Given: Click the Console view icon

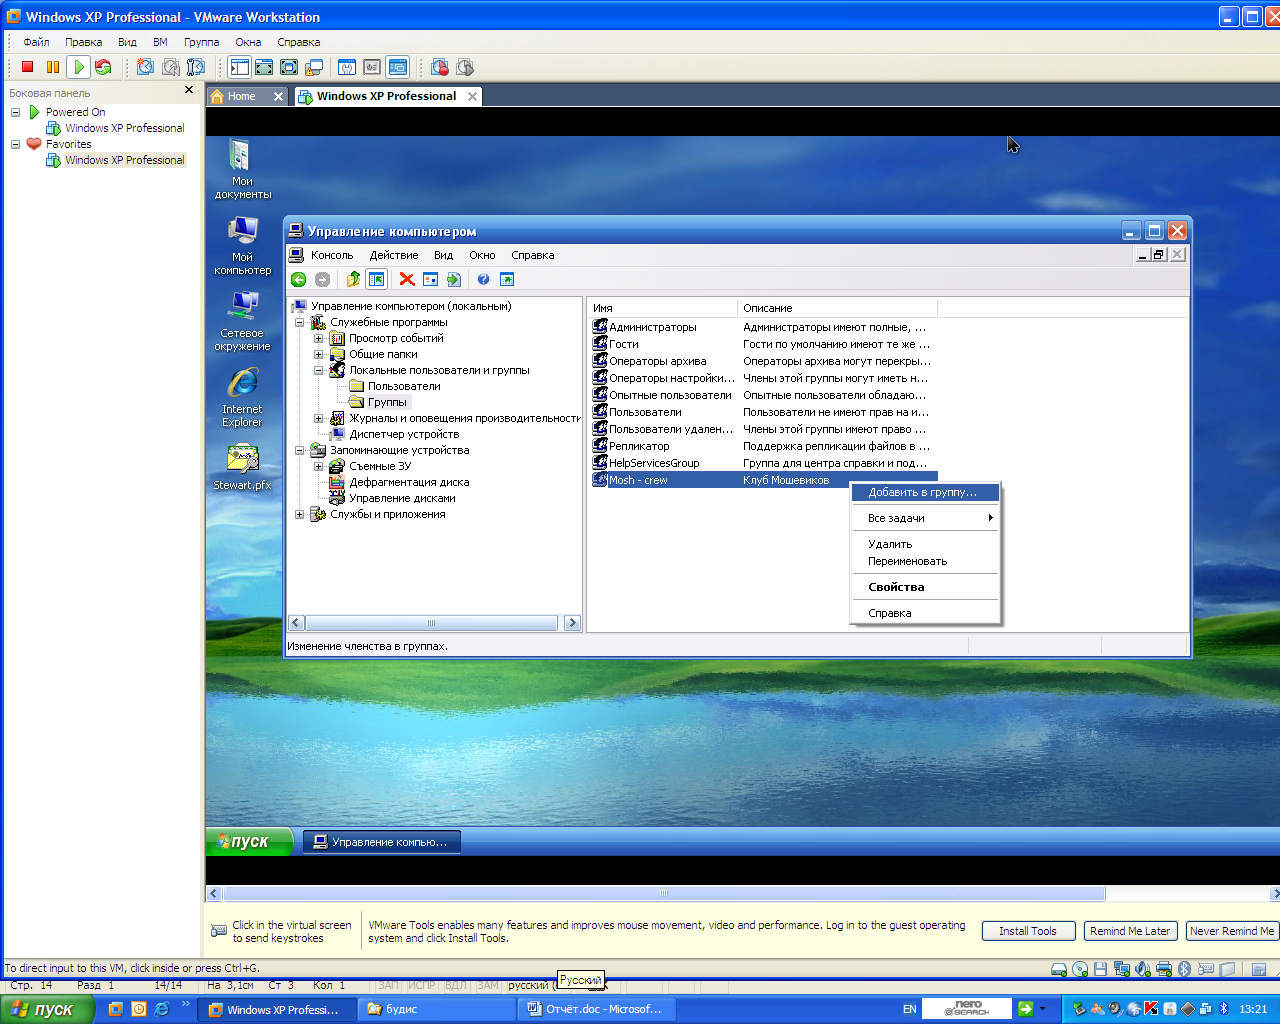Looking at the screenshot, I should (x=397, y=67).
